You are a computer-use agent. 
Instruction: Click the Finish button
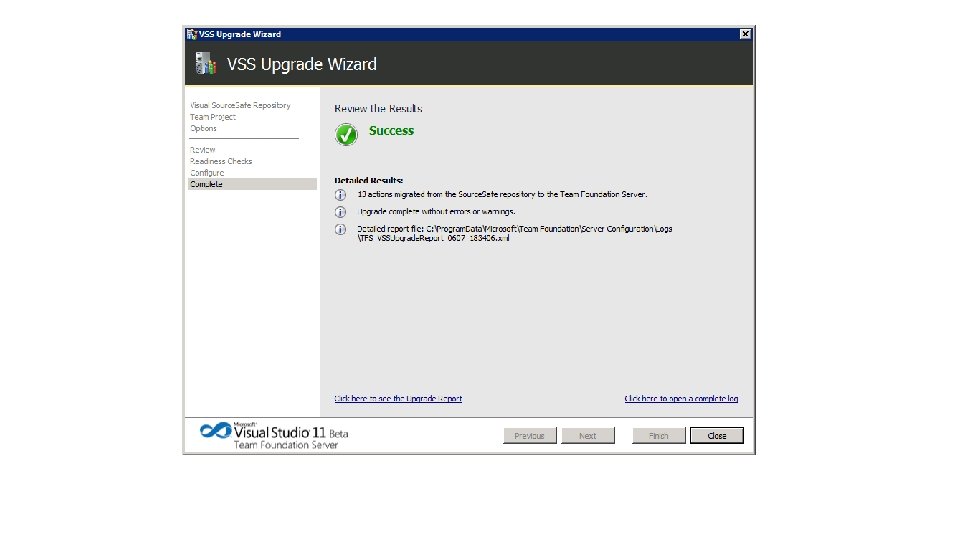[659, 435]
